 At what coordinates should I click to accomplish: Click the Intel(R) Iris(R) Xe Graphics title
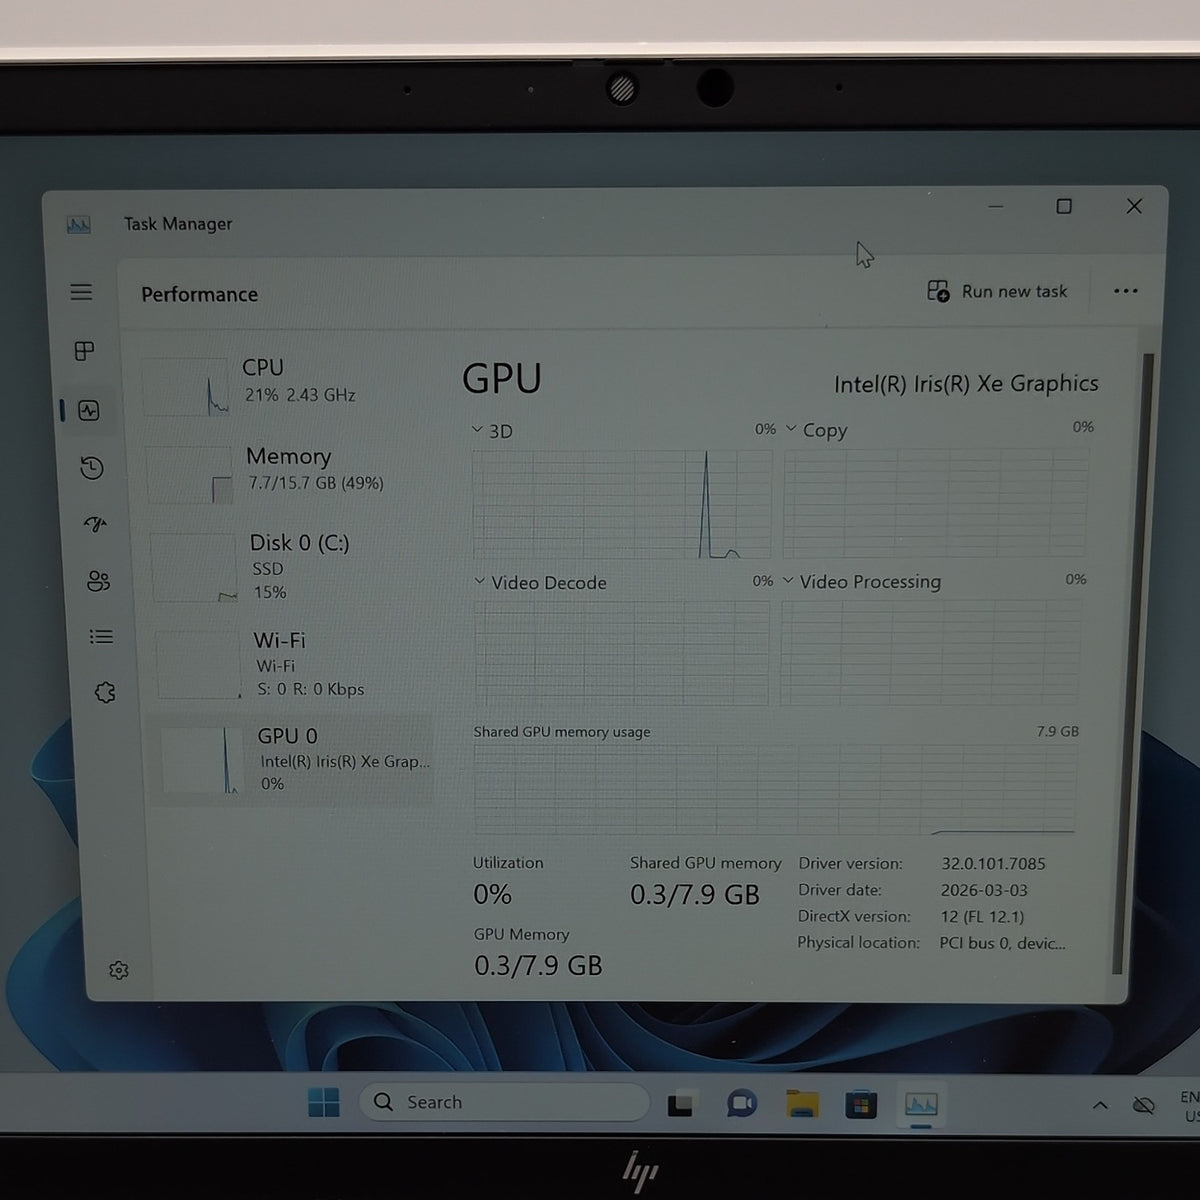tap(966, 384)
